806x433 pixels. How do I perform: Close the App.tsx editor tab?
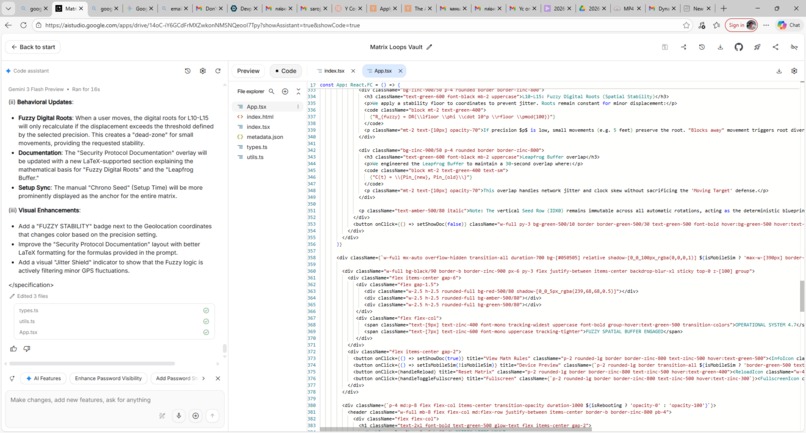pyautogui.click(x=400, y=71)
